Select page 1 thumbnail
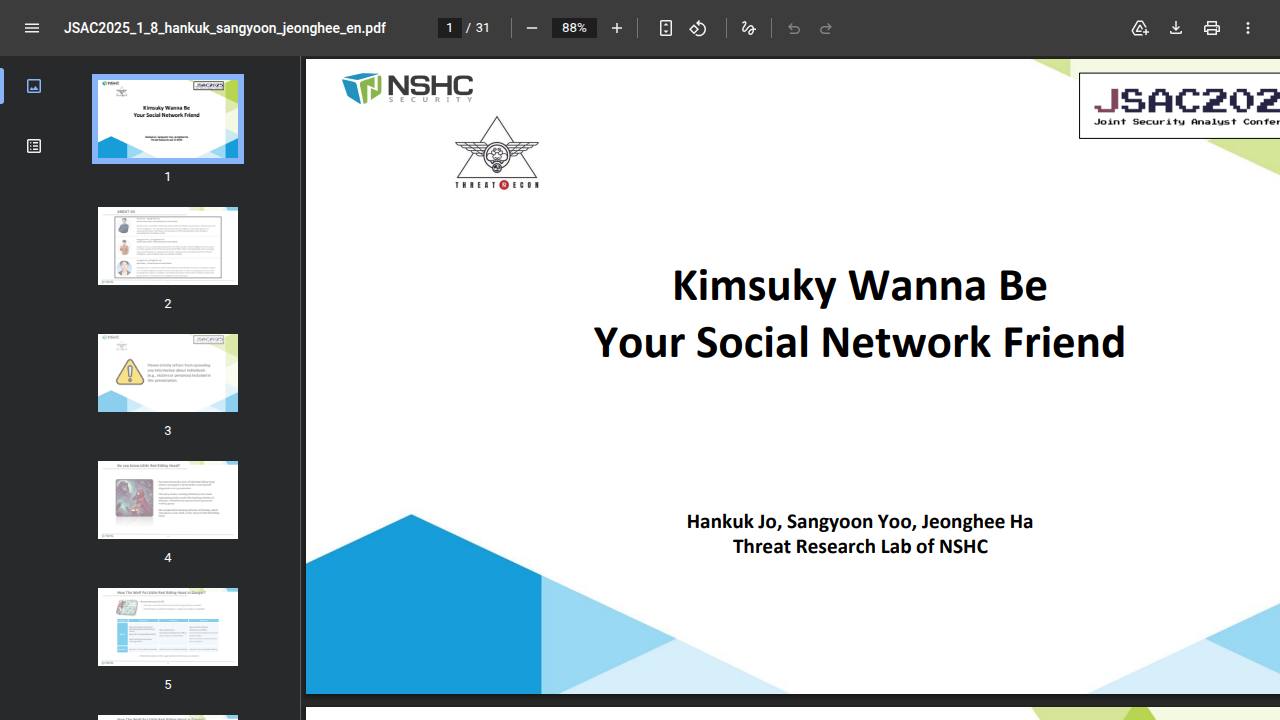Screen dimensions: 1280x720 [x=168, y=119]
